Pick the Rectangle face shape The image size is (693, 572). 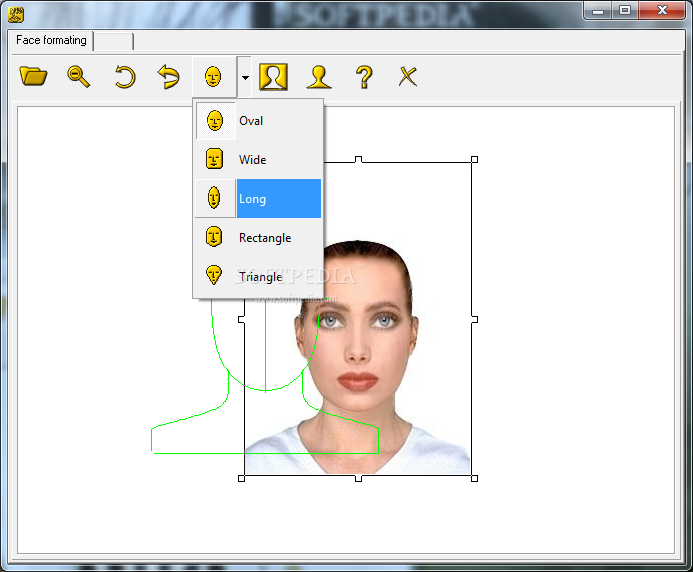coord(259,237)
